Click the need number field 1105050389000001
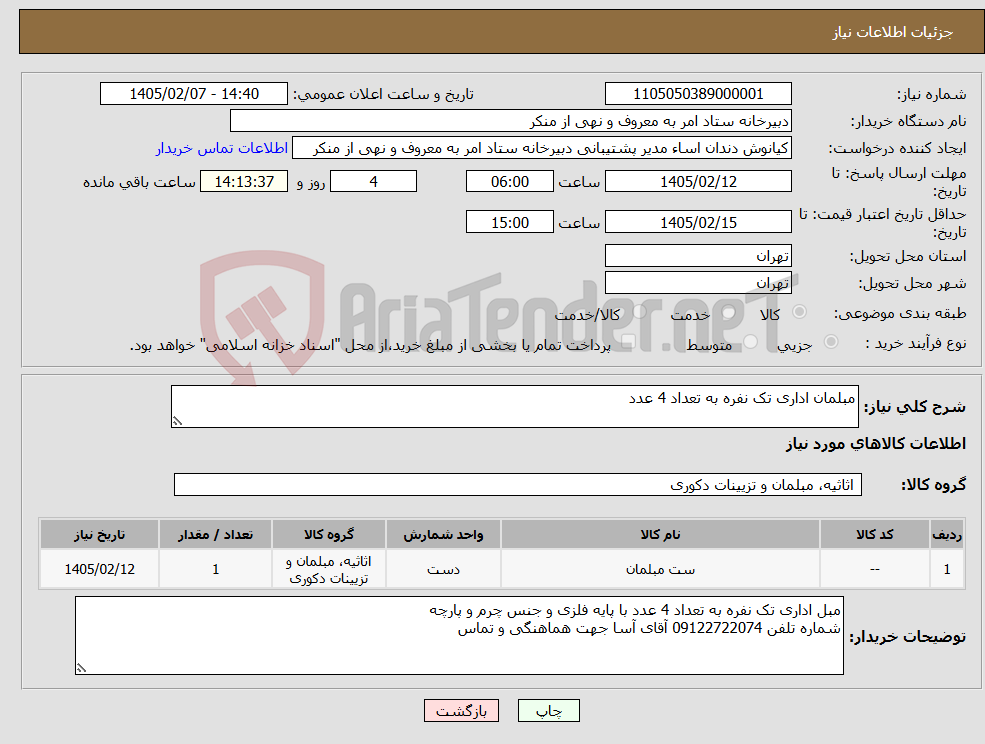Image resolution: width=985 pixels, height=744 pixels. tap(698, 94)
